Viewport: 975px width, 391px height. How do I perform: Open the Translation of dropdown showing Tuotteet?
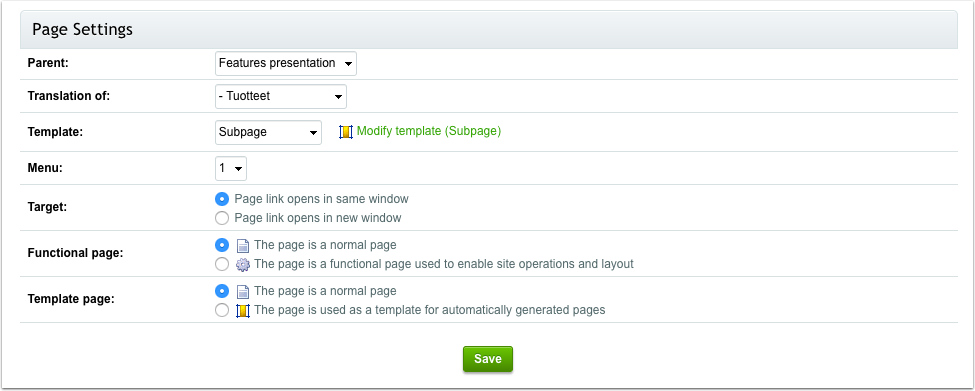click(281, 96)
